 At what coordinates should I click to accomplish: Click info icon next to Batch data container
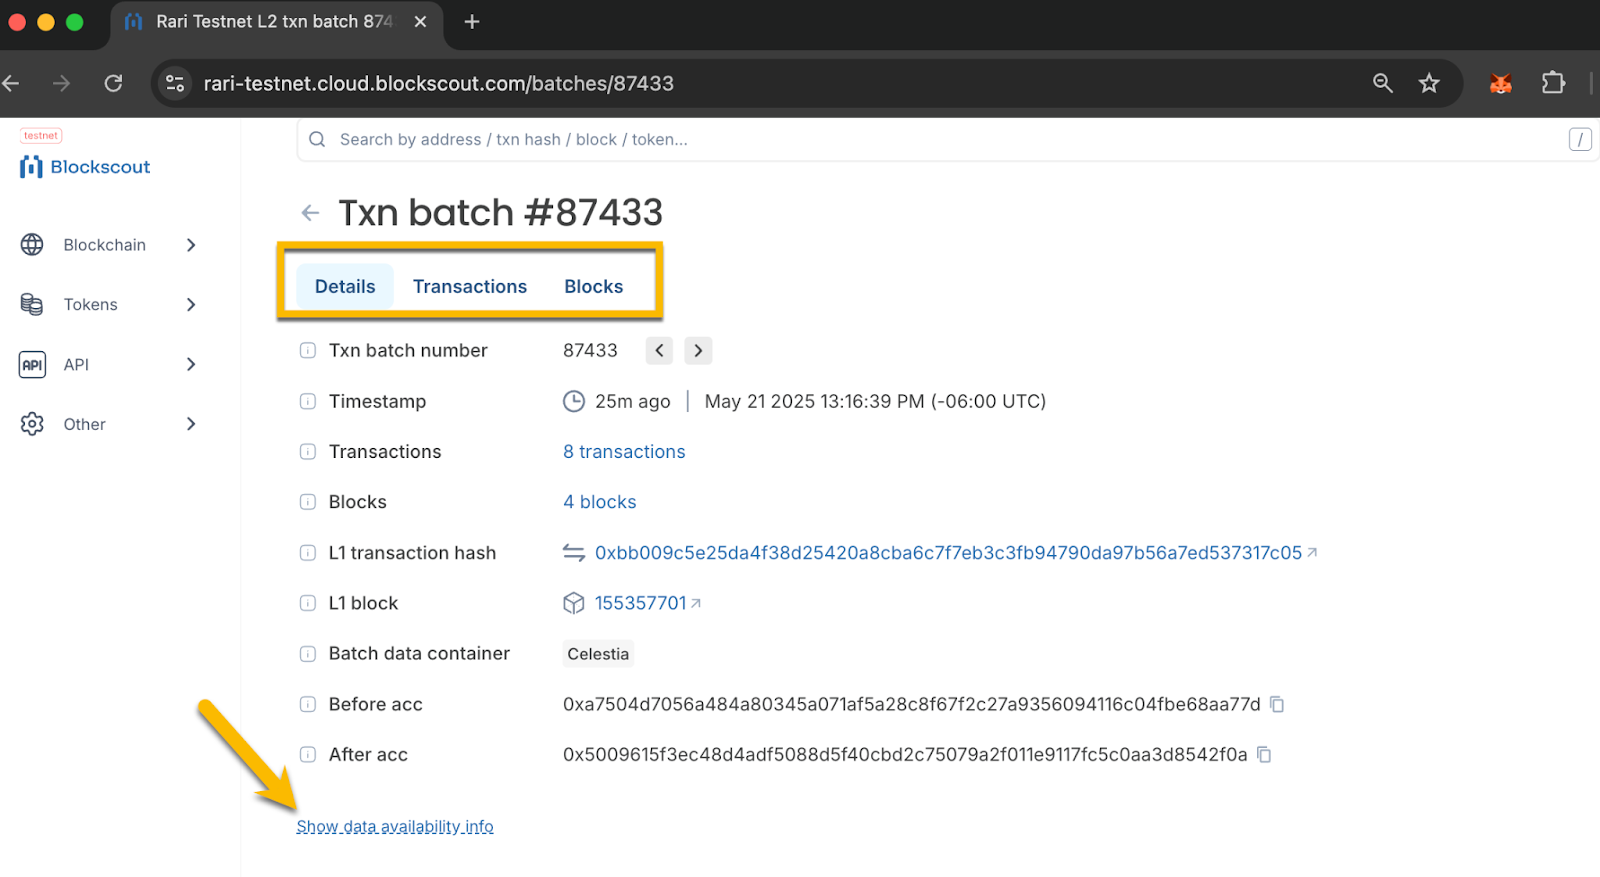tap(308, 654)
